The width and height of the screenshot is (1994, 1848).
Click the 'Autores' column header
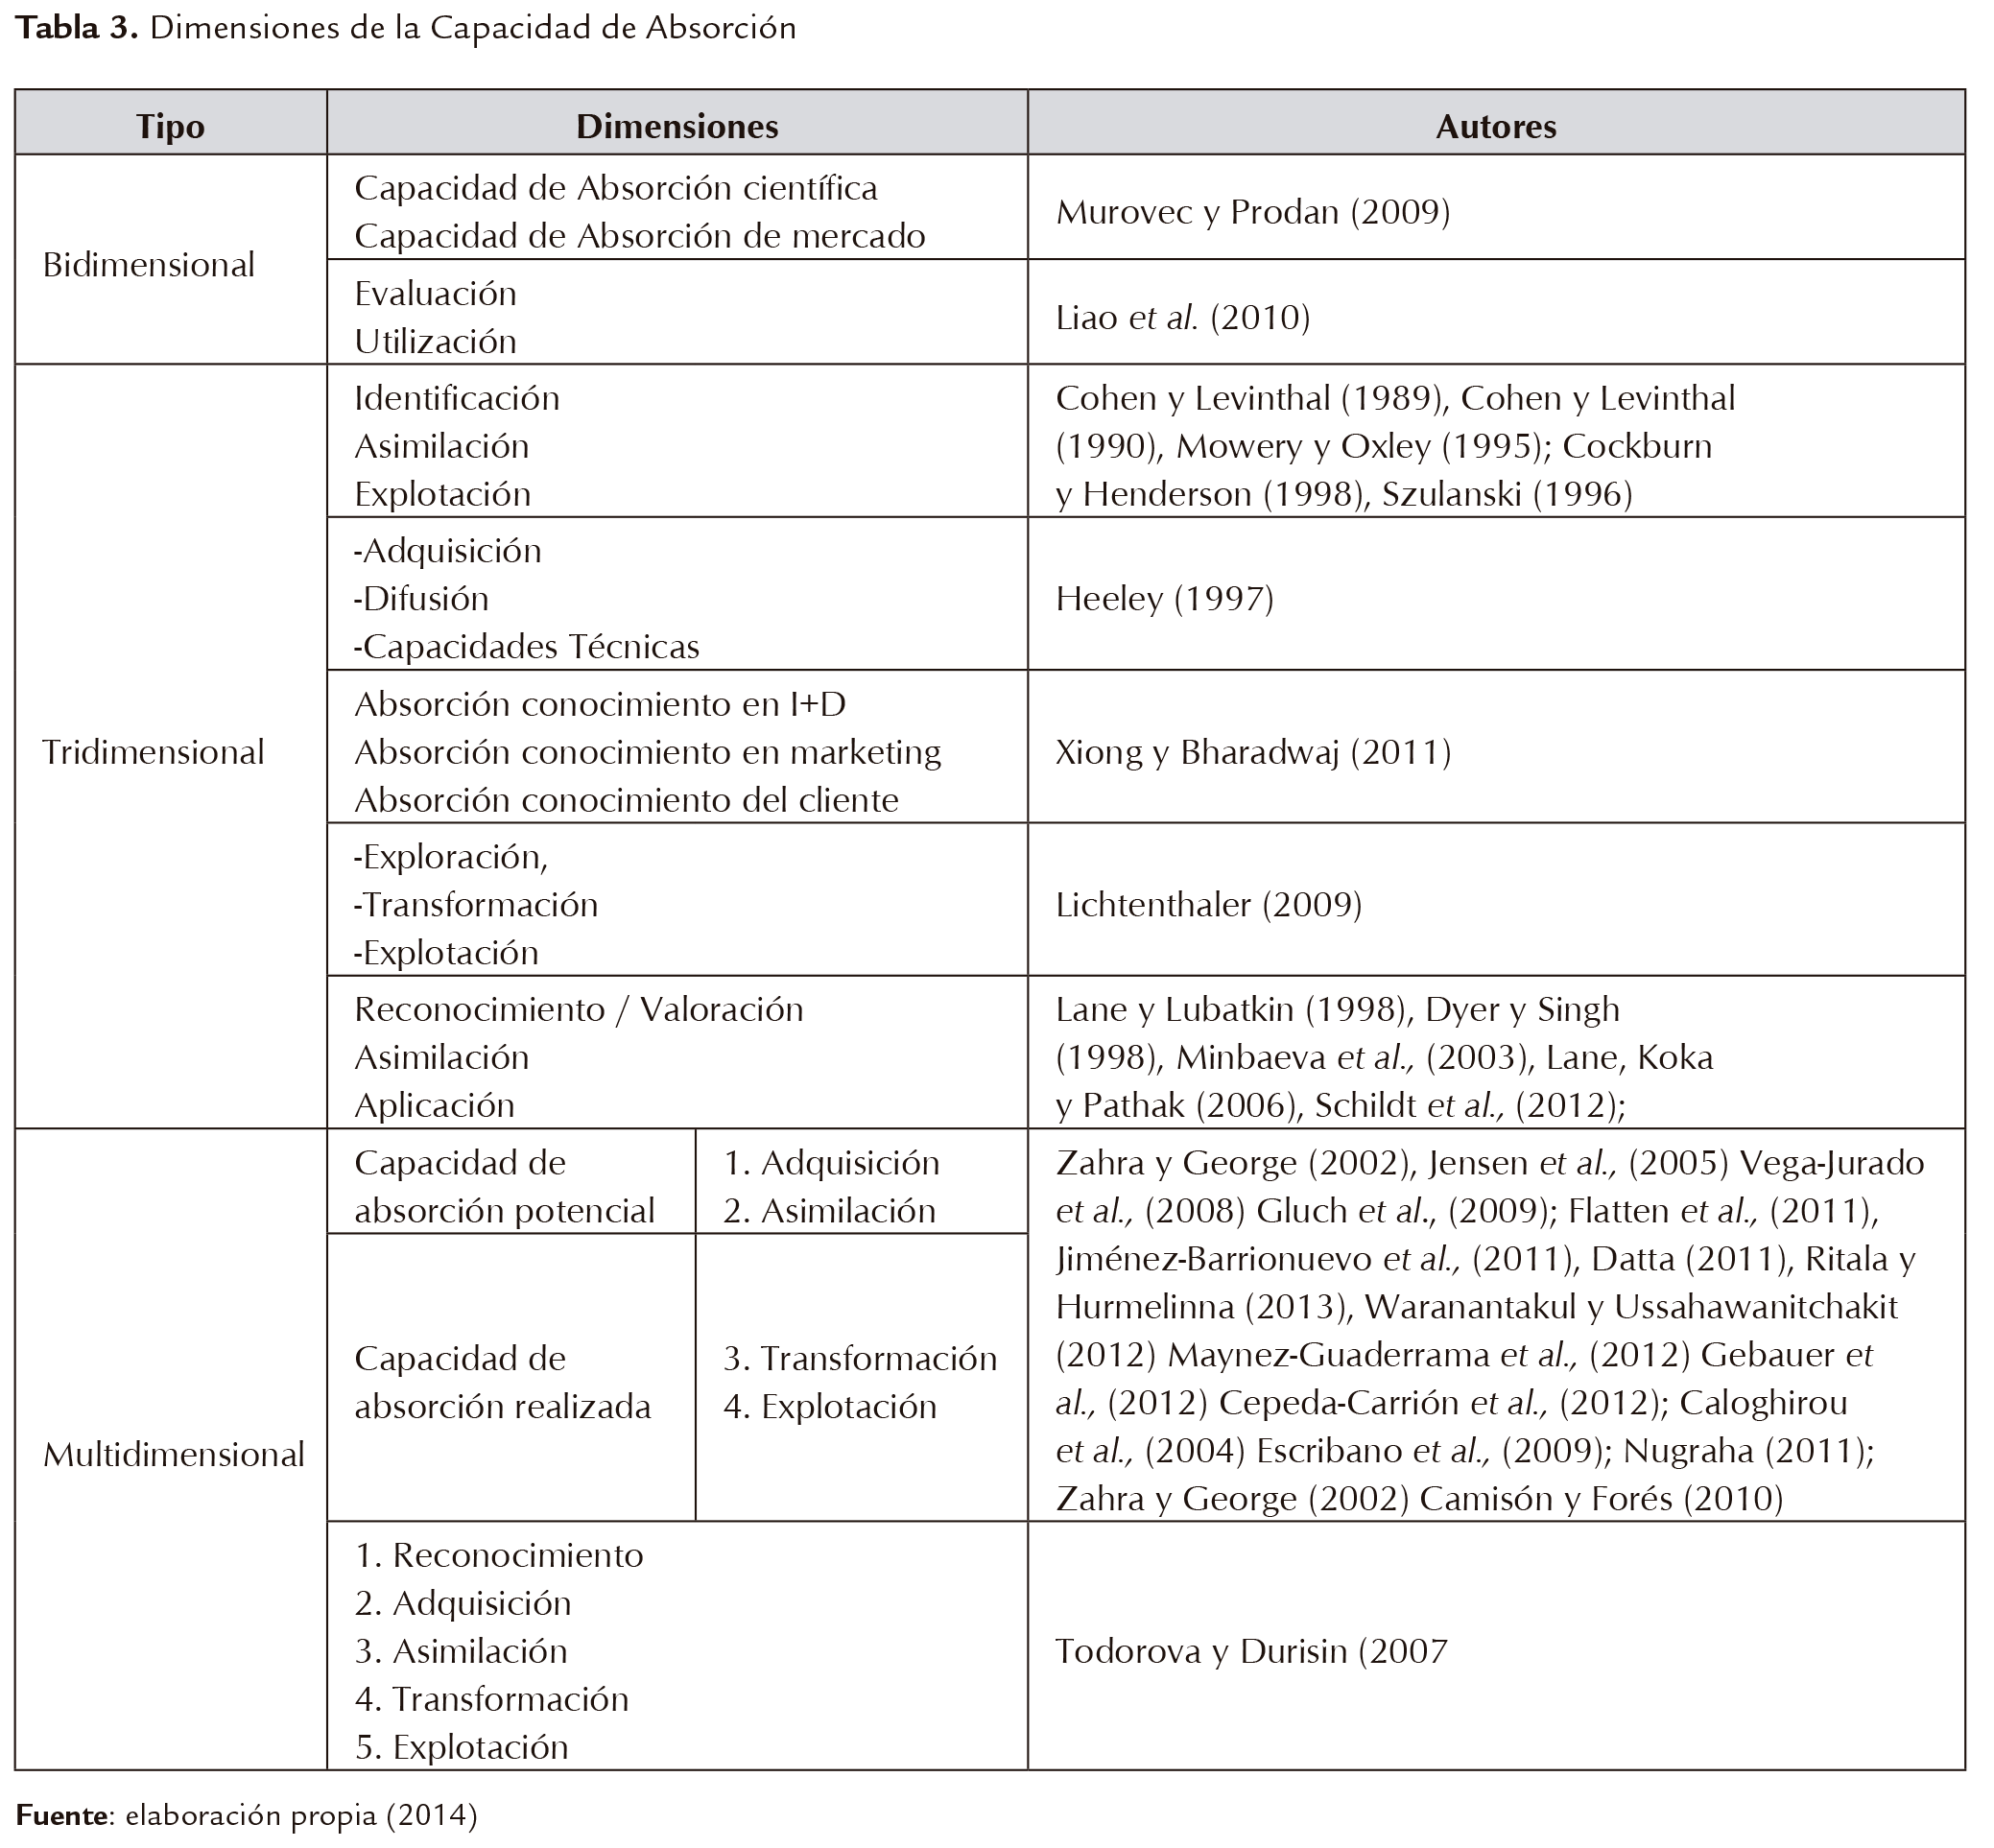[x=1495, y=126]
